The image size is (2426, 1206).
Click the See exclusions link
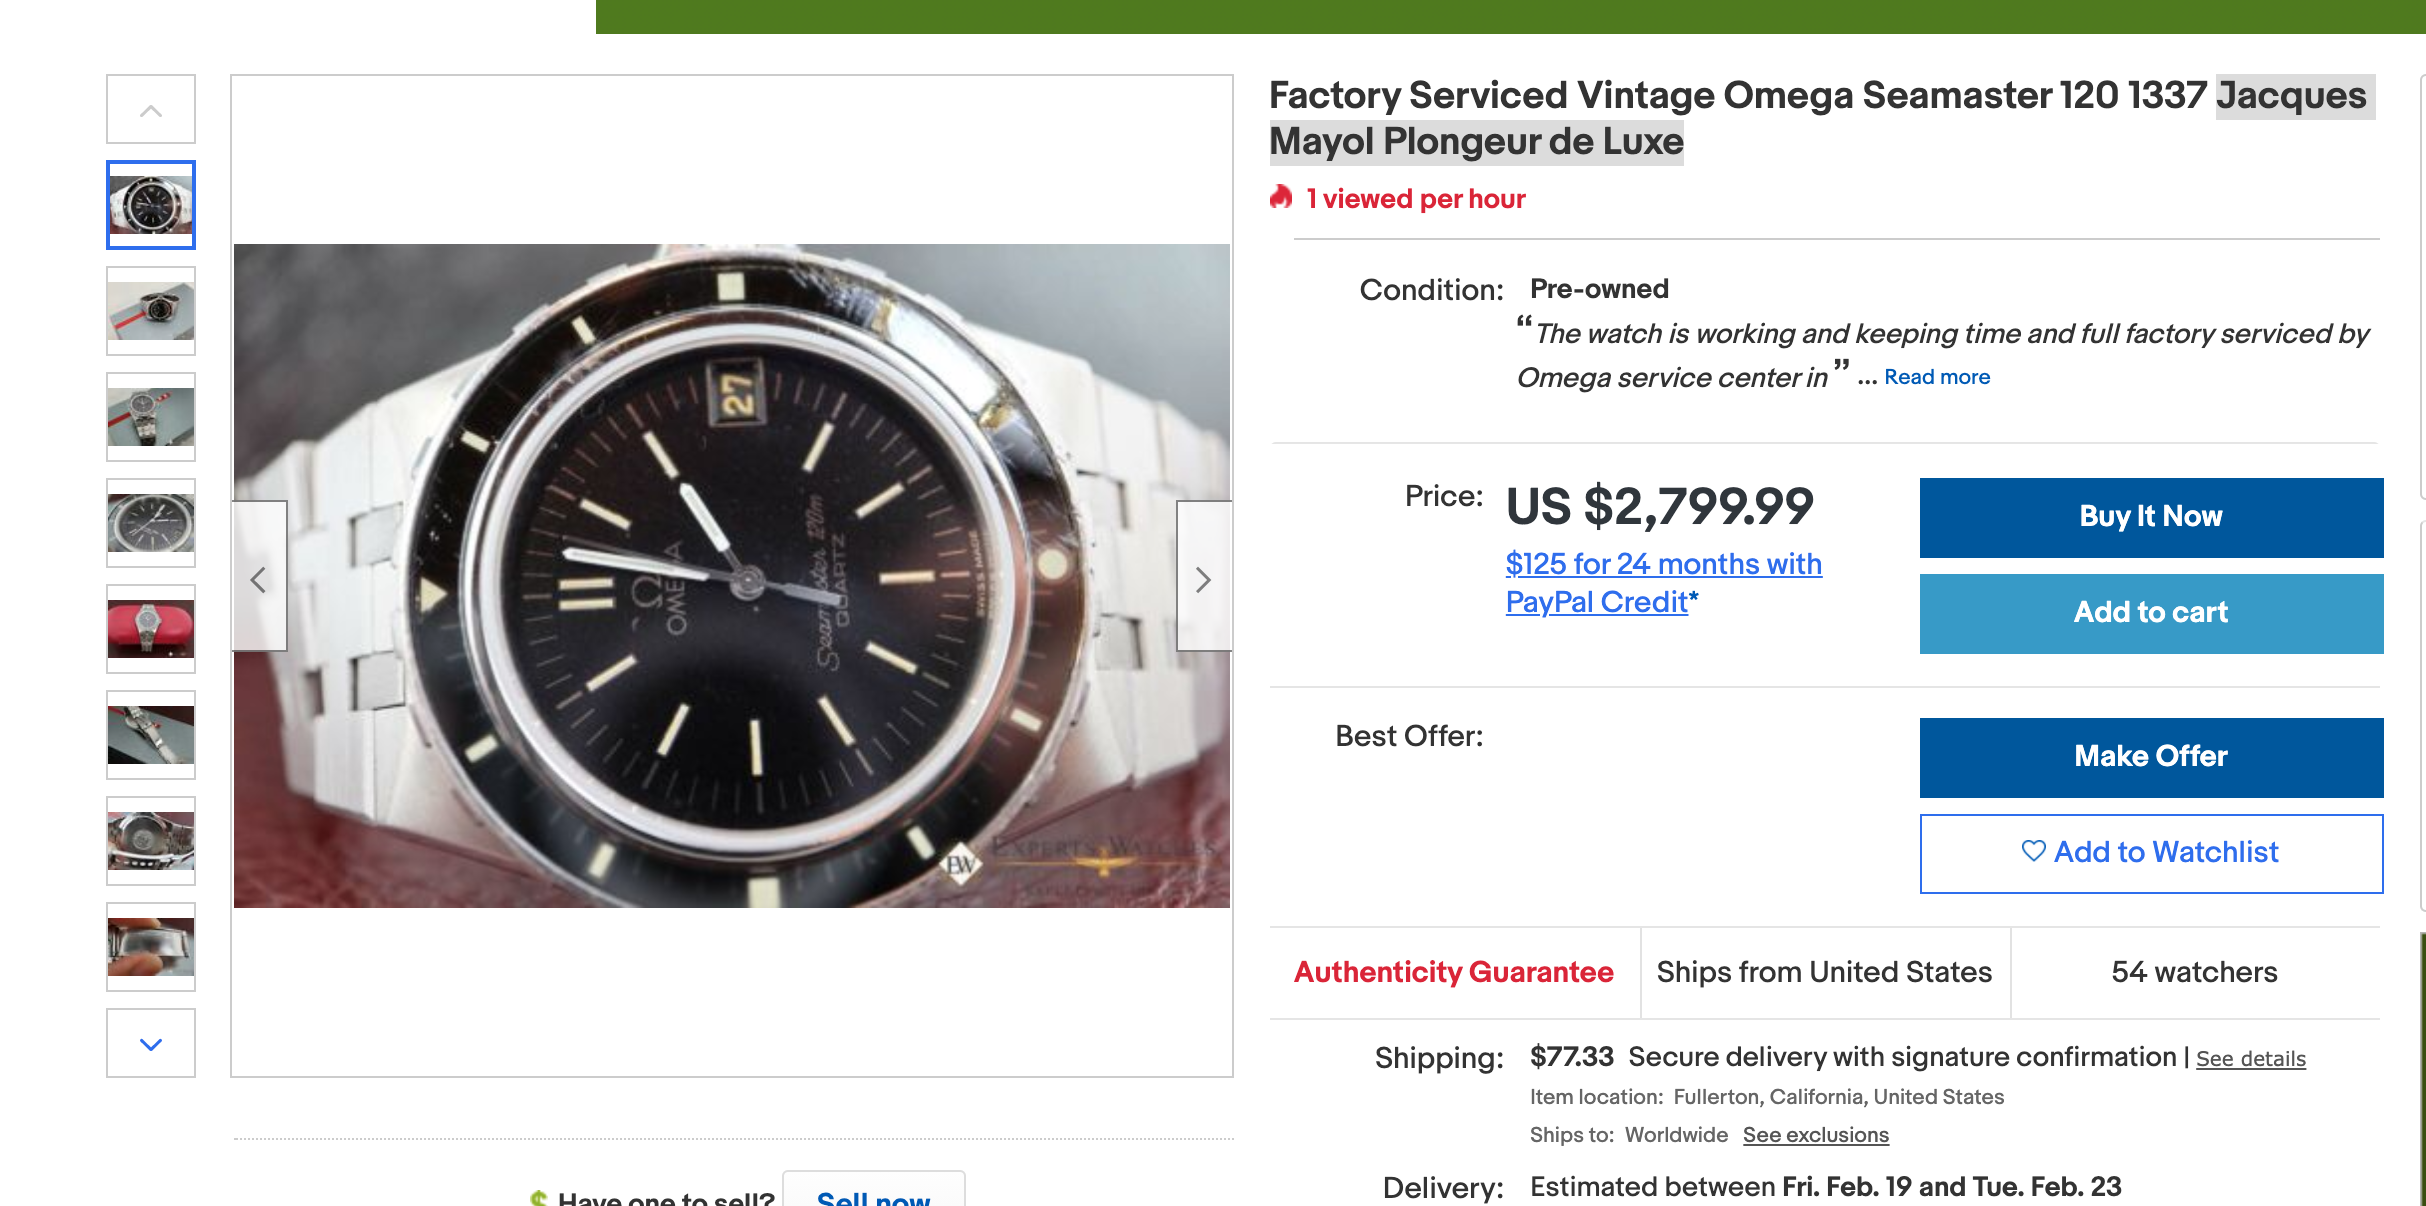(x=1815, y=1135)
